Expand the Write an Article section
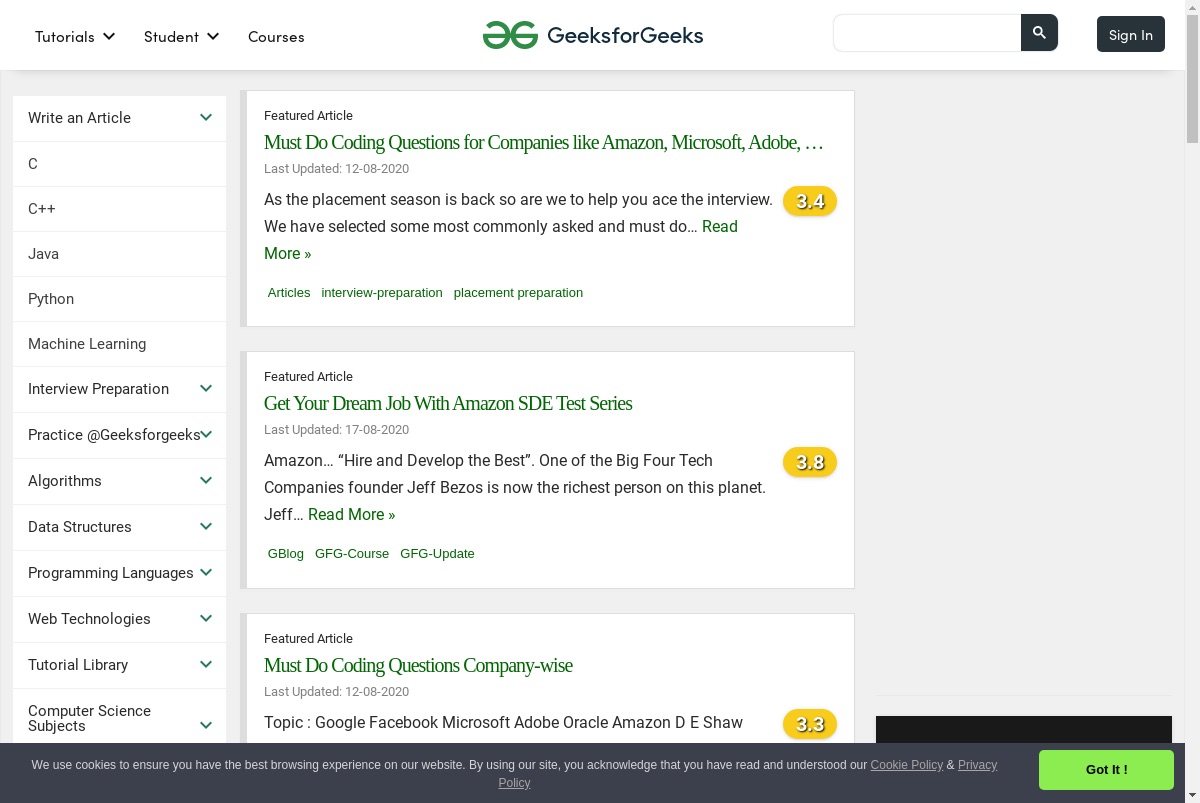Image resolution: width=1200 pixels, height=803 pixels. [x=119, y=118]
